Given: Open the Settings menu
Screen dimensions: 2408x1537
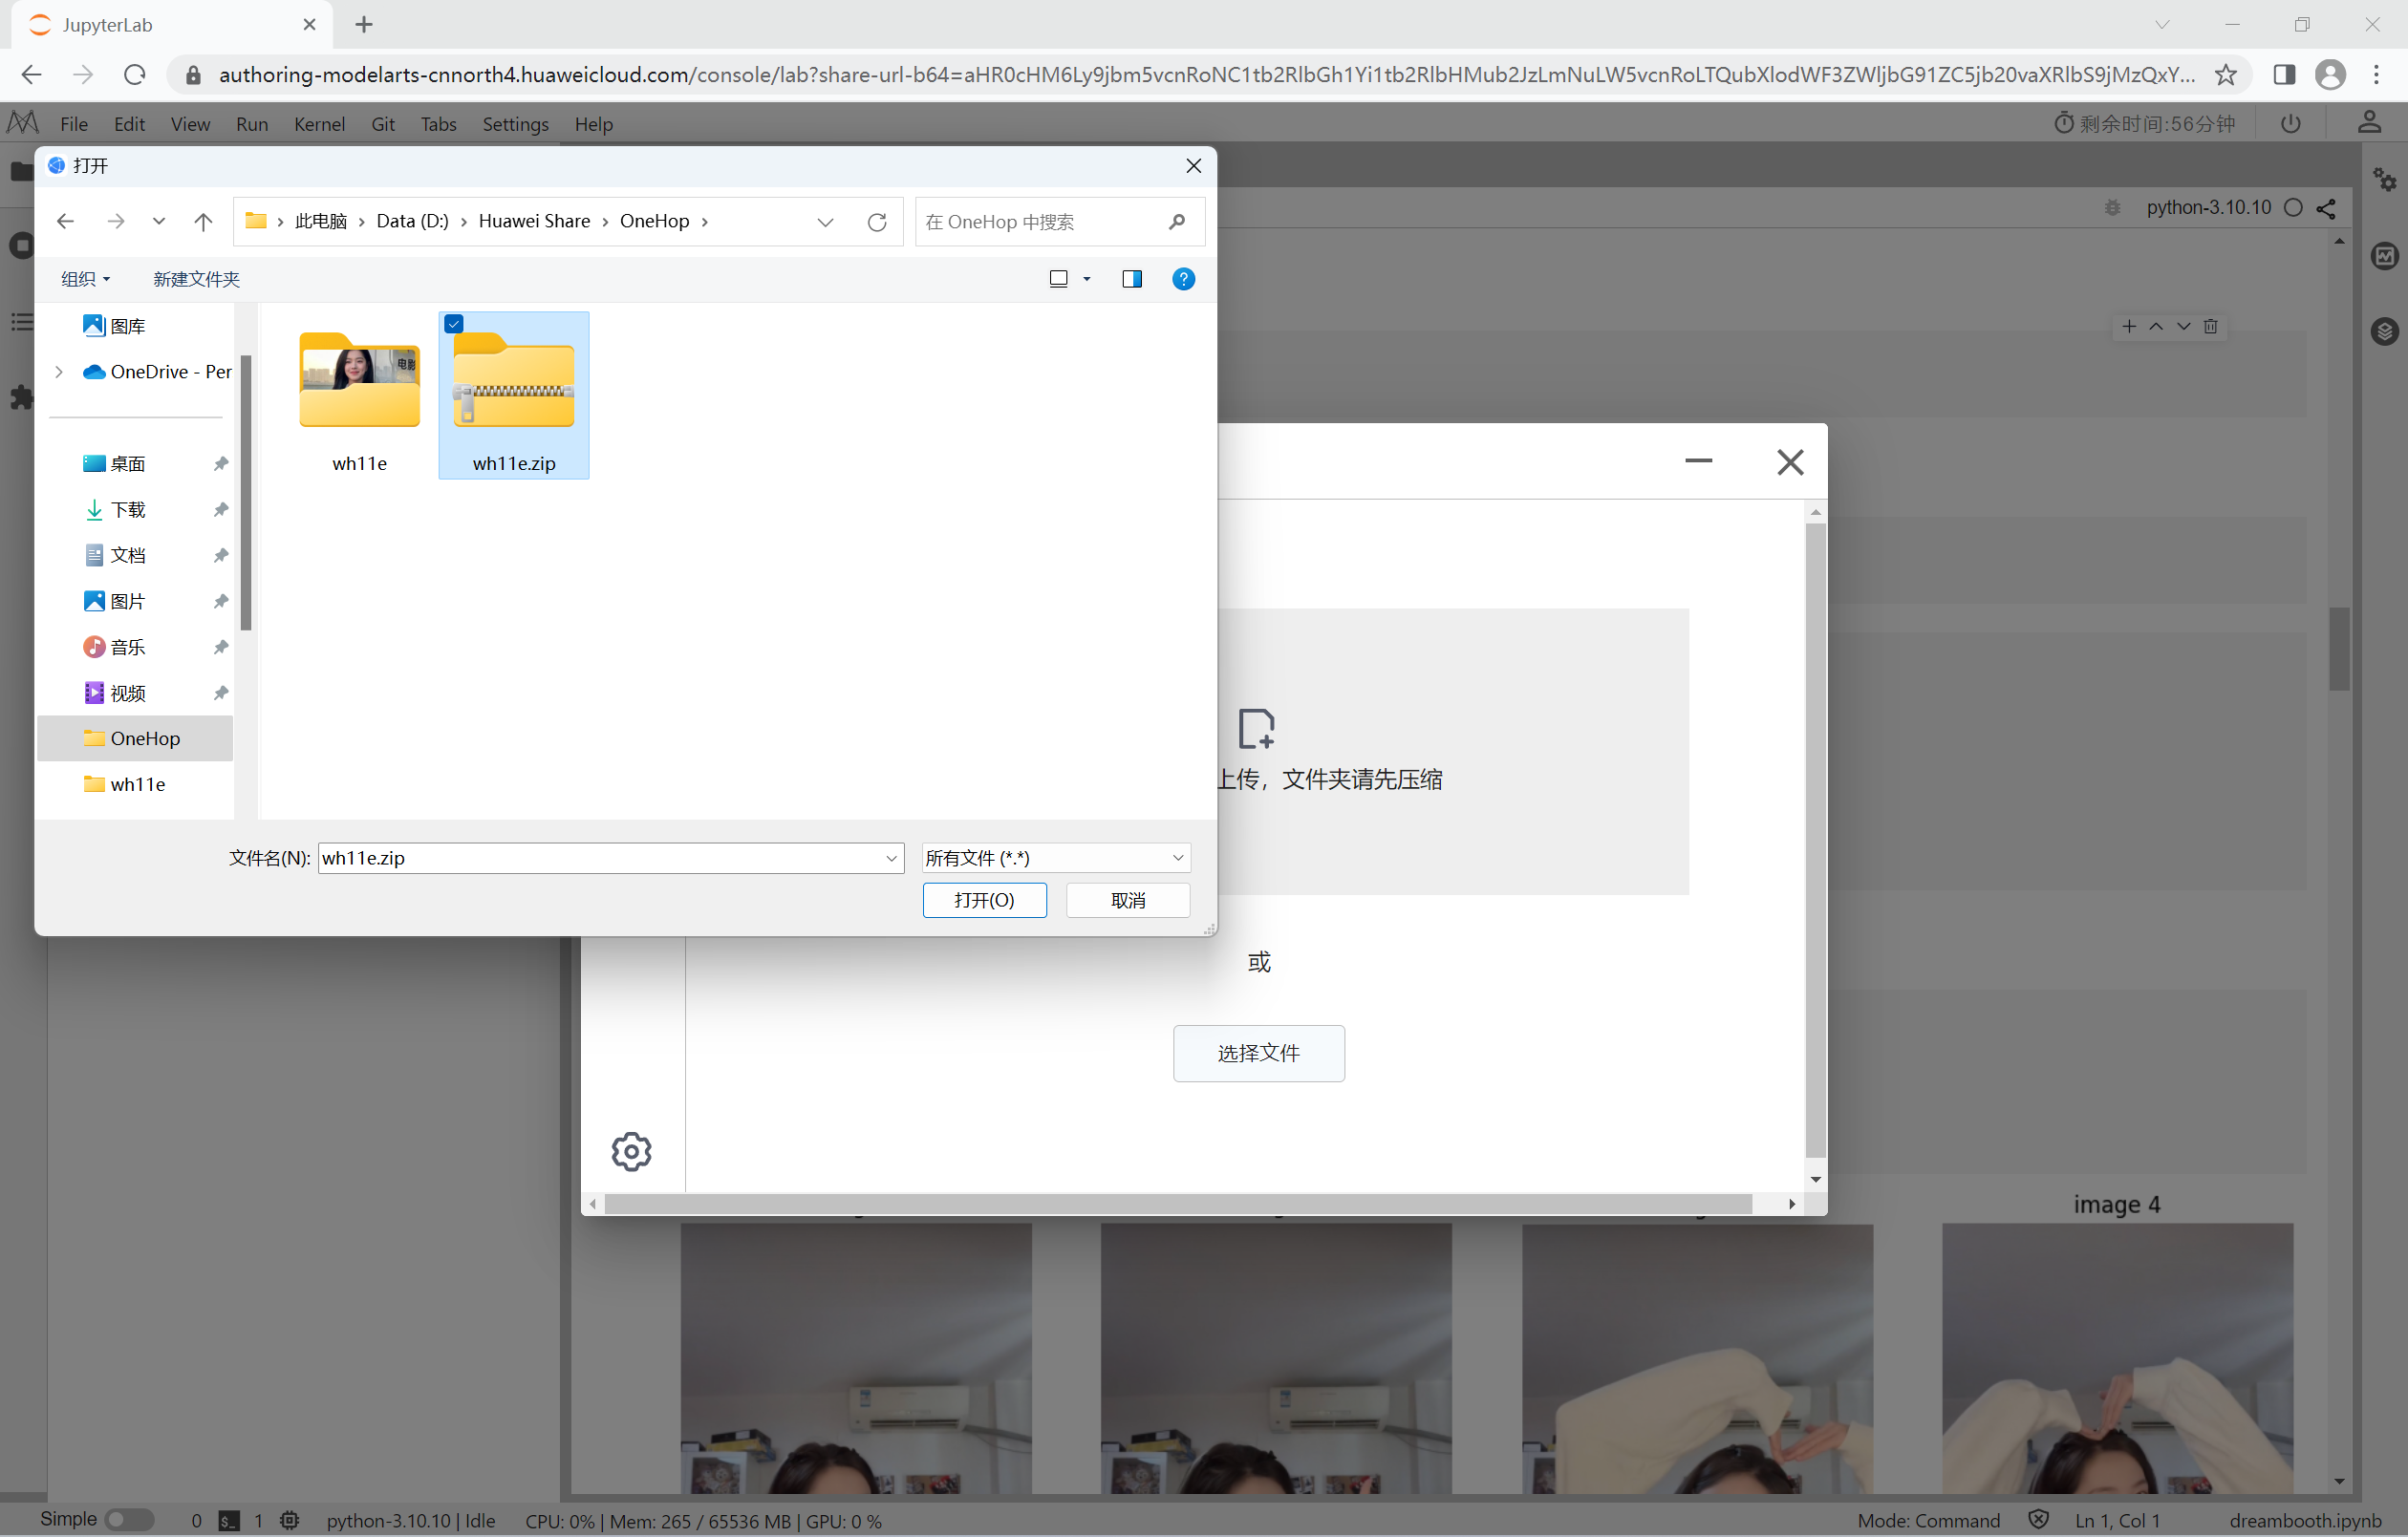Looking at the screenshot, I should [x=515, y=124].
